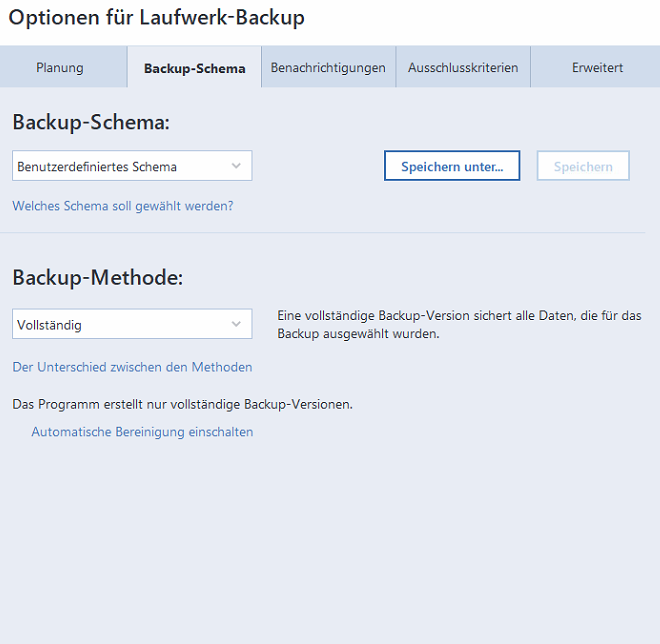This screenshot has width=660, height=644.
Task: Click the Speichern unter... button
Action: click(x=452, y=166)
